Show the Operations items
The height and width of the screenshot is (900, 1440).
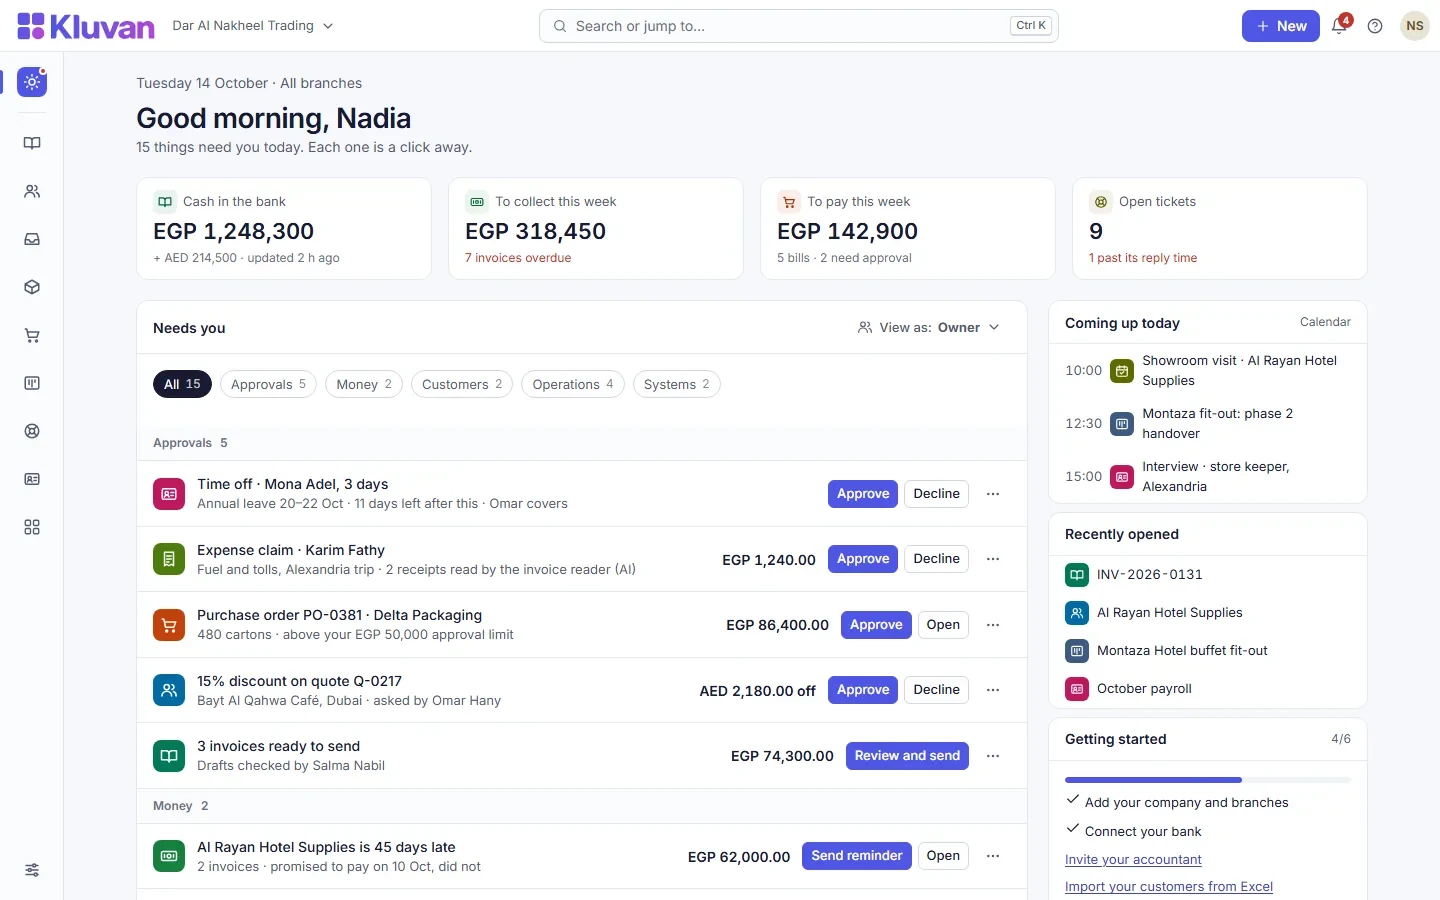pos(573,384)
